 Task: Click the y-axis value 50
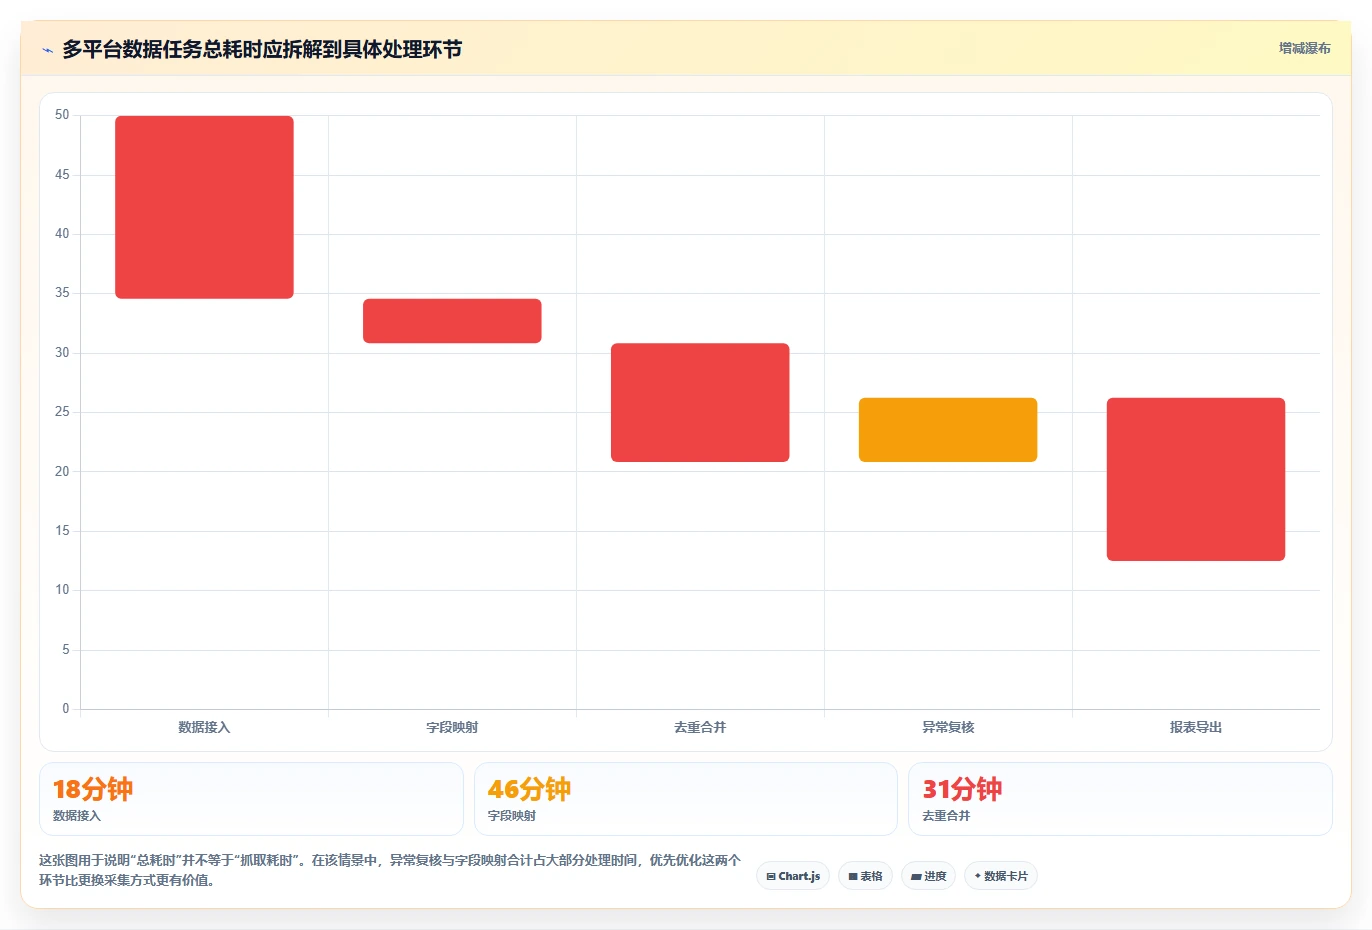[x=62, y=115]
